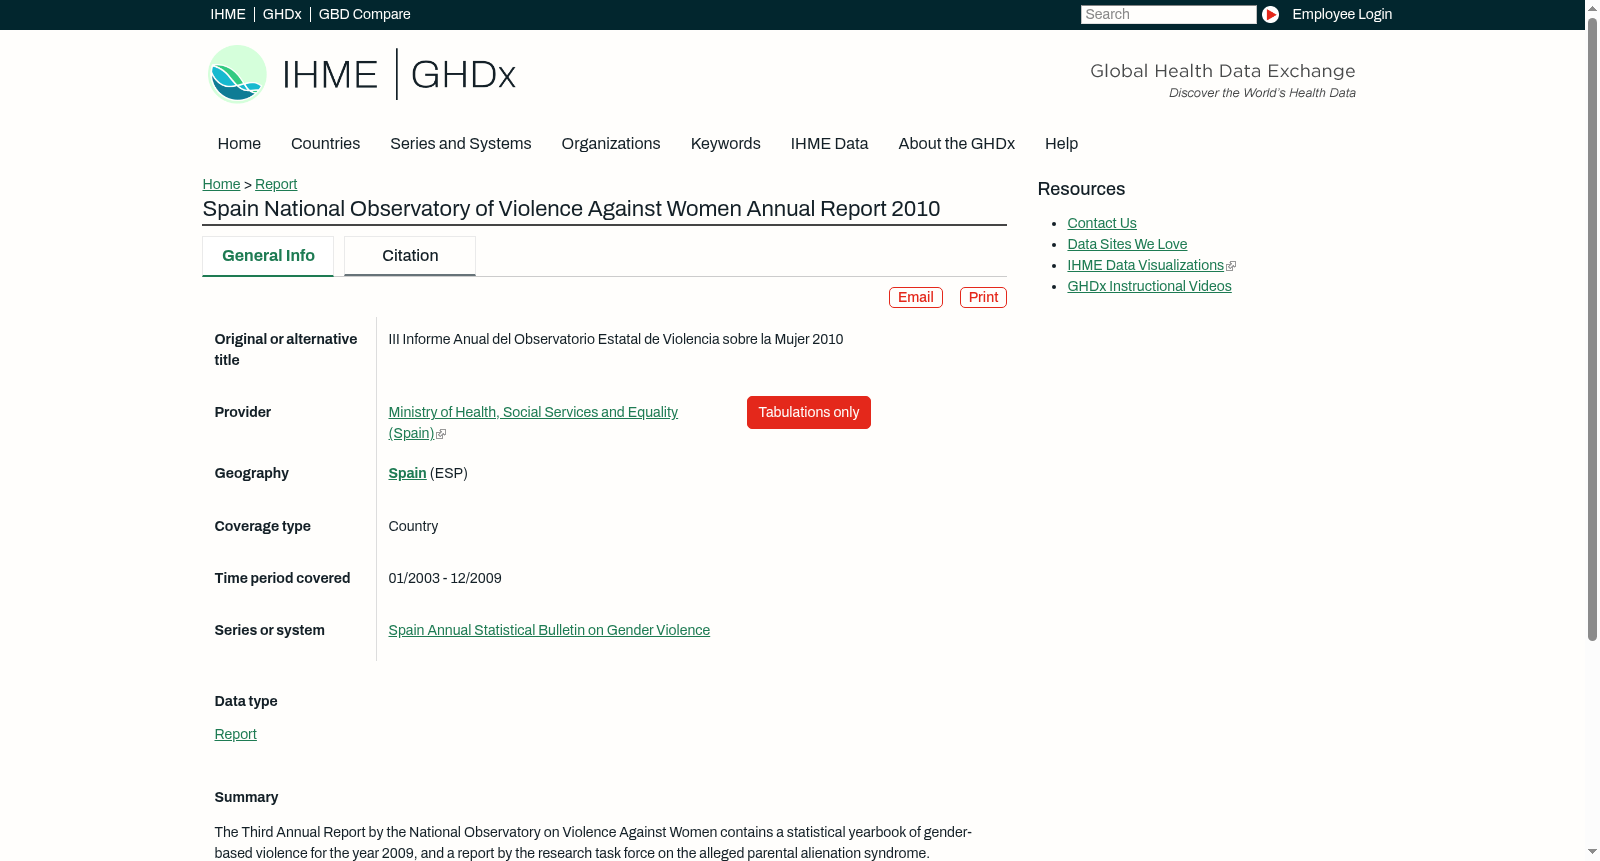This screenshot has height=861, width=1600.
Task: Open Countries menu item
Action: click(x=325, y=144)
